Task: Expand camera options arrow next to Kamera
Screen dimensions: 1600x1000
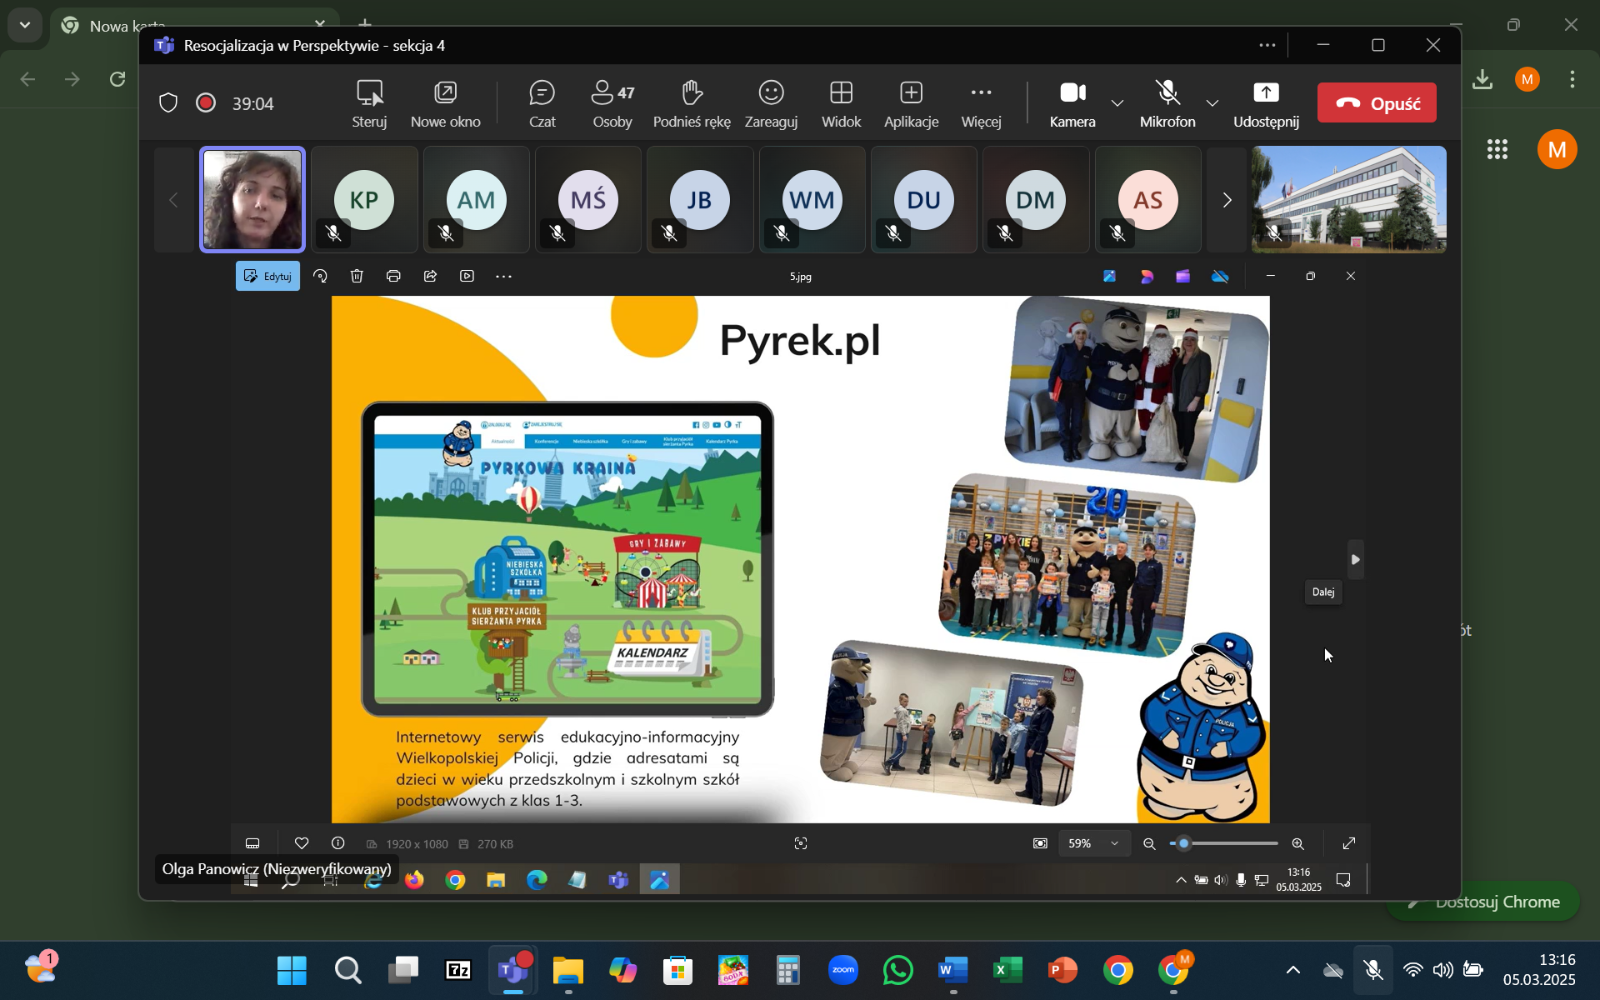Action: [x=1117, y=103]
